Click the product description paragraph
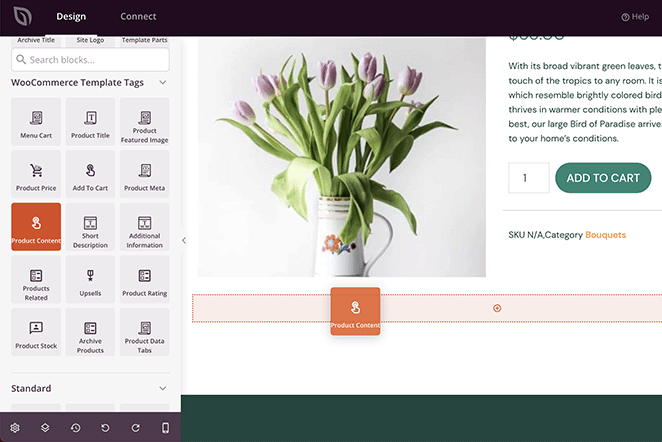The height and width of the screenshot is (442, 662). tap(585, 102)
